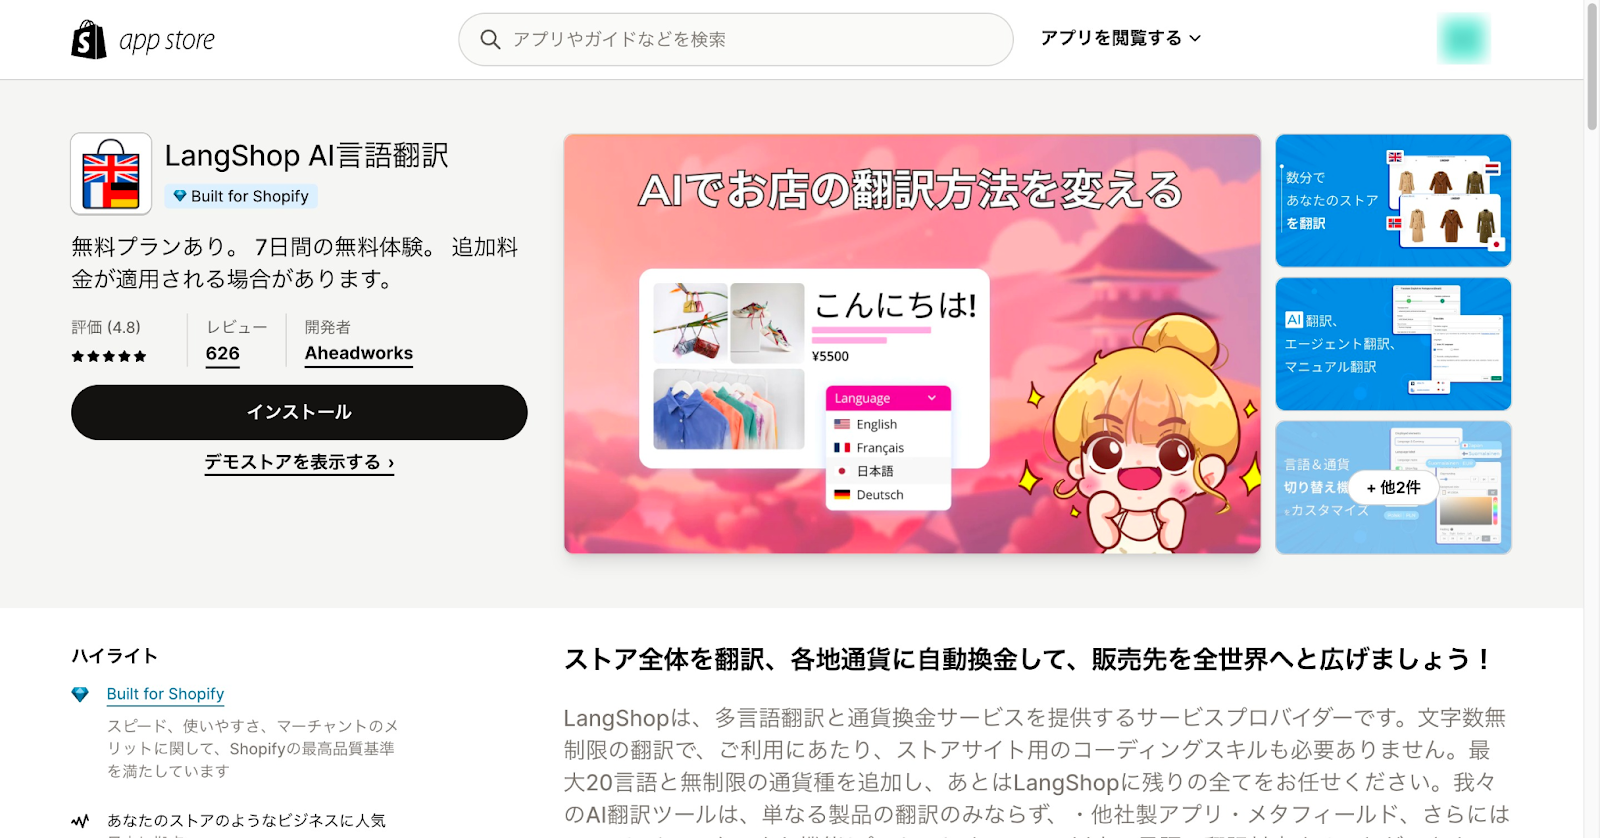The height and width of the screenshot is (838, 1600).
Task: Click the インストール button
Action: [299, 412]
